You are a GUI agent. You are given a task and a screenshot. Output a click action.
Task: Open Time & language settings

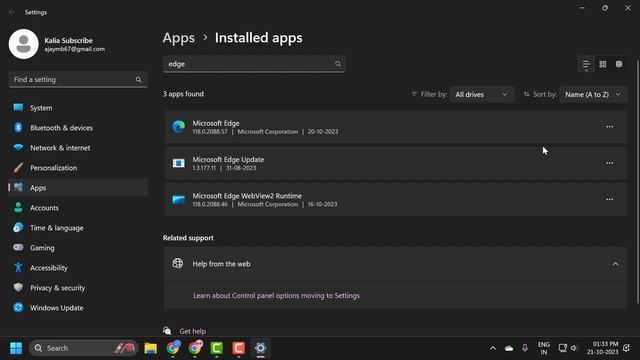(x=78, y=228)
